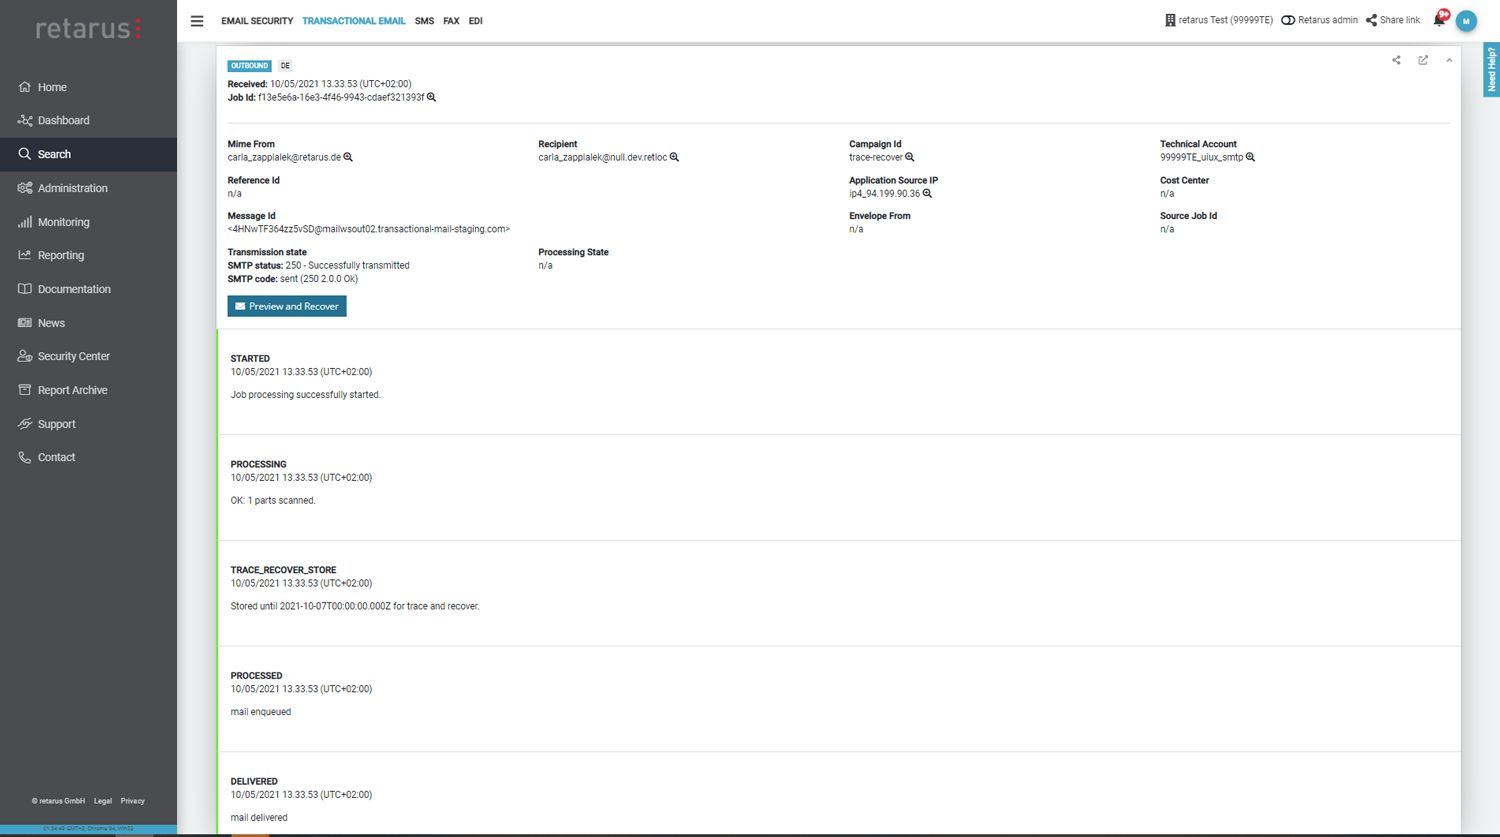Screen dimensions: 1500x837
Task: Open the hamburger menu icon
Action: point(197,21)
